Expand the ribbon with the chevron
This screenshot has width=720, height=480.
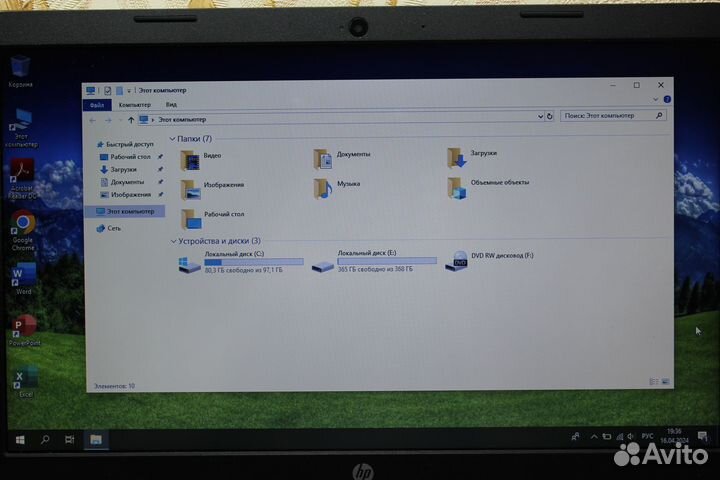[x=655, y=99]
